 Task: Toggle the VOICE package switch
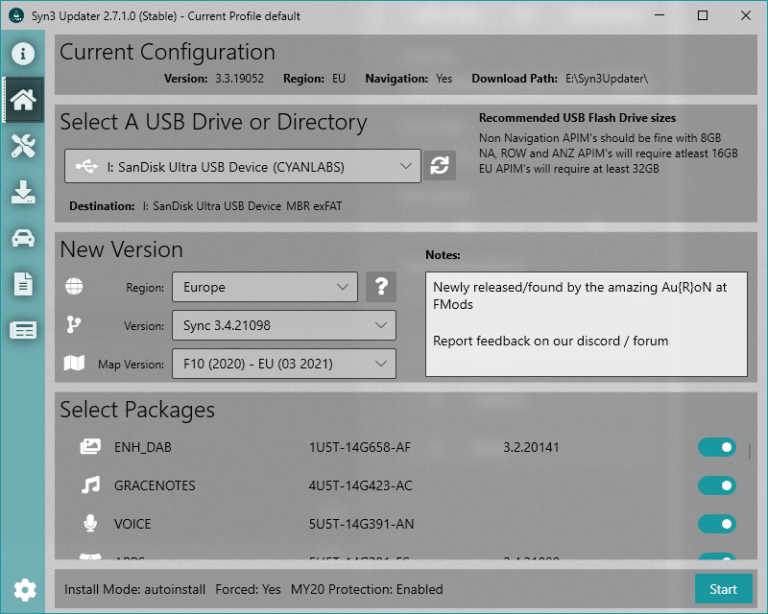click(x=717, y=524)
